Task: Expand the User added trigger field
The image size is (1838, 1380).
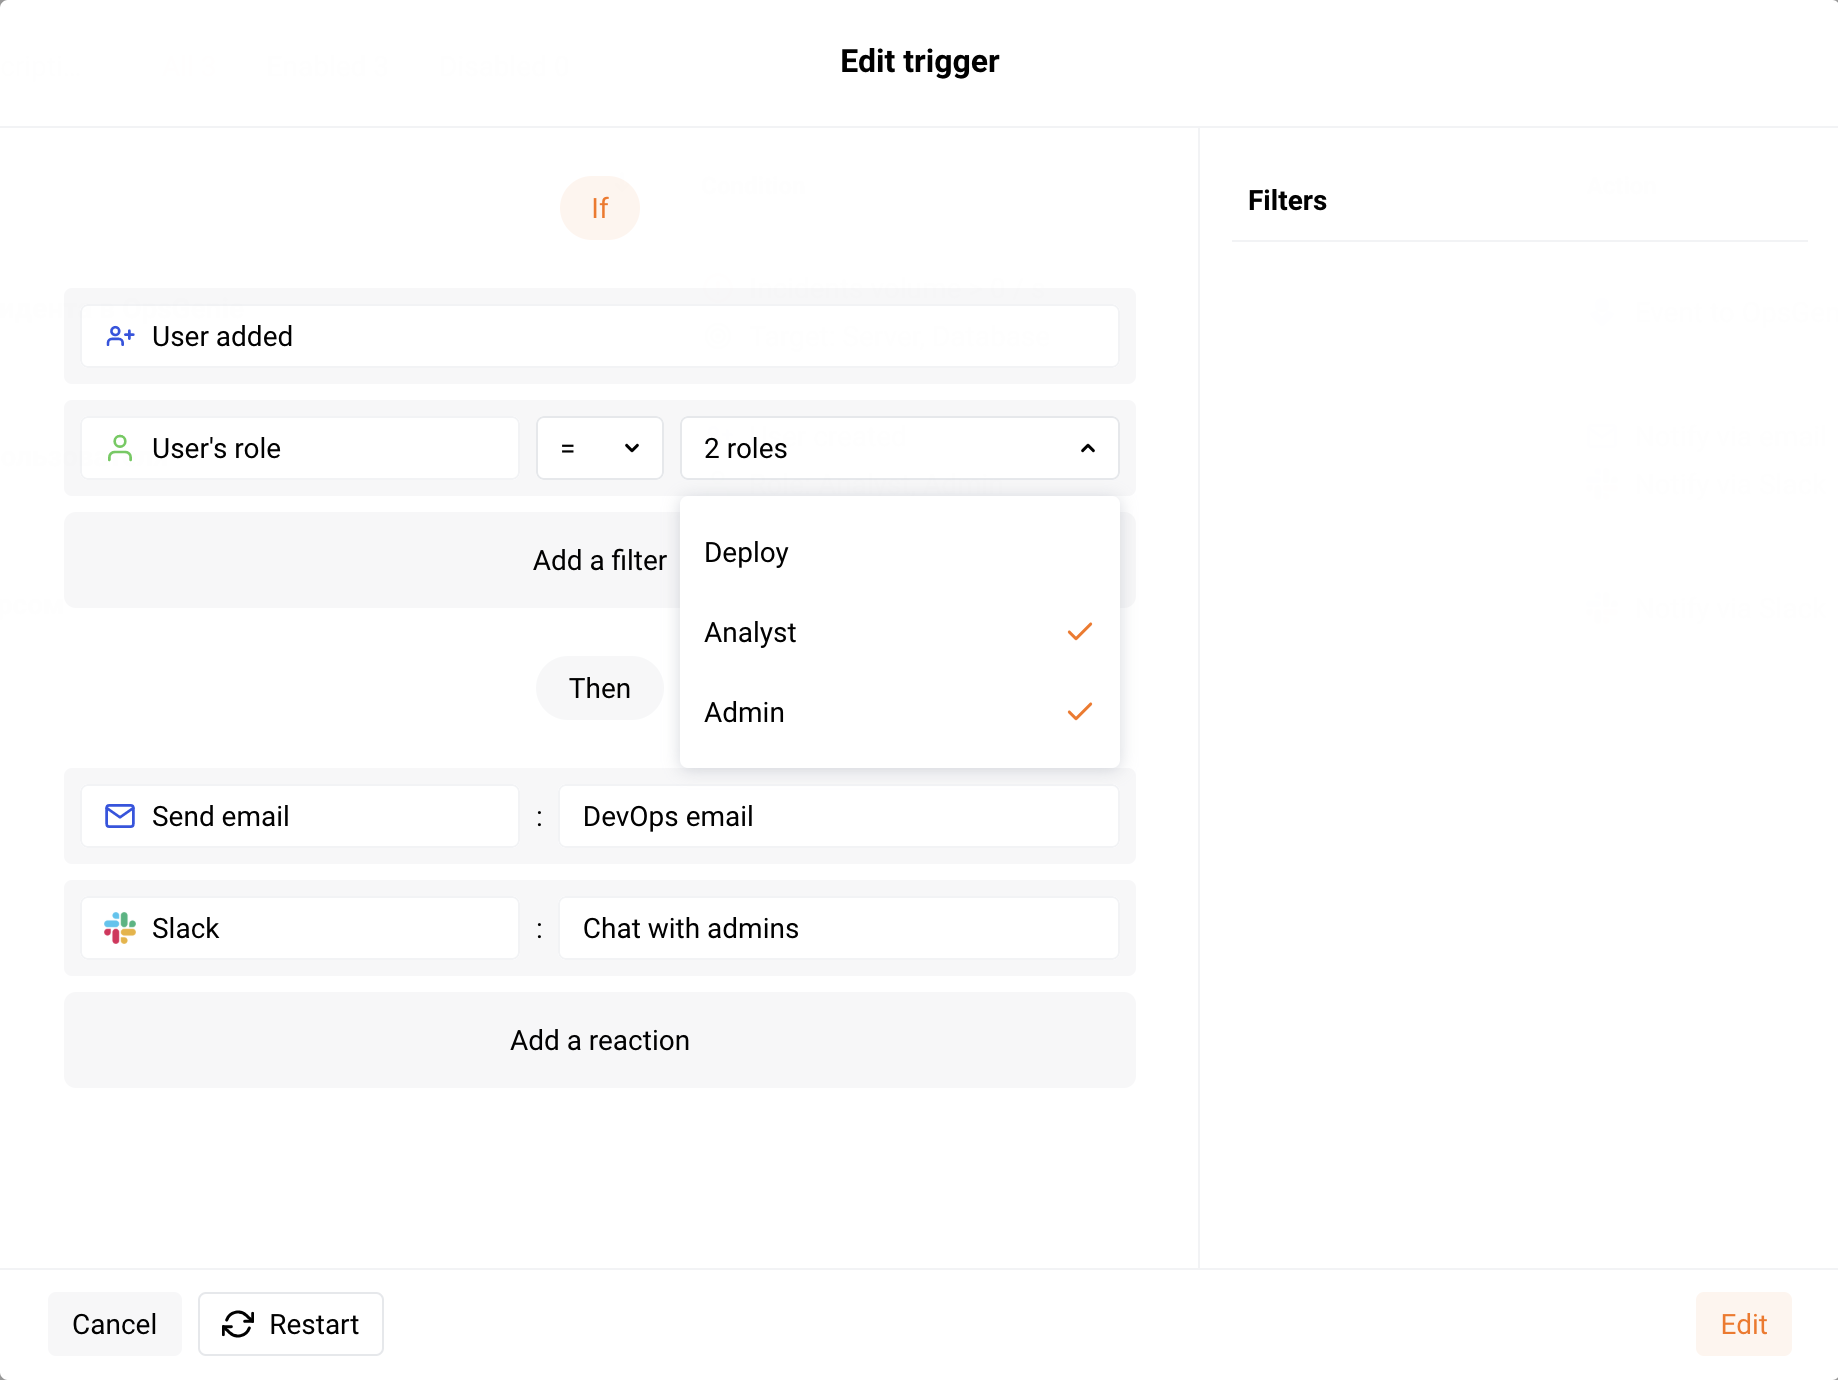Action: click(599, 336)
